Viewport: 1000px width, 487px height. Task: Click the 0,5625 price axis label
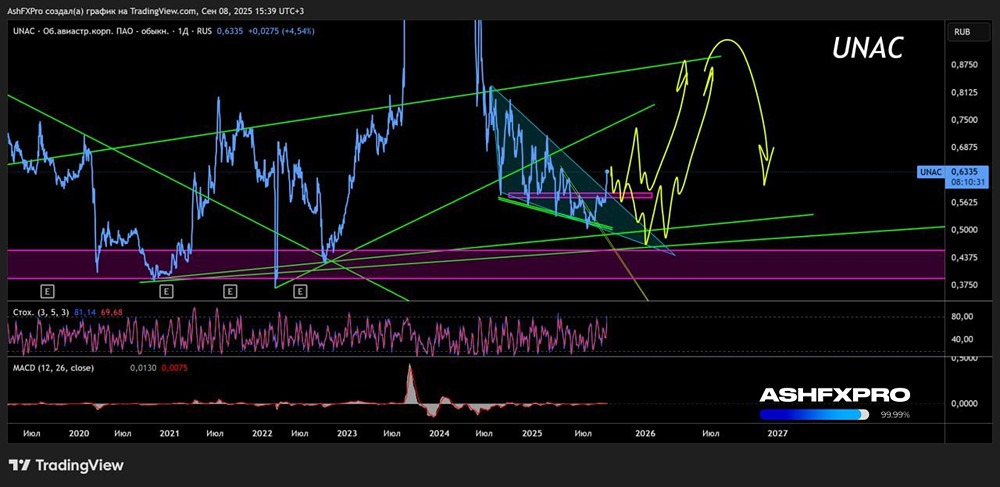963,203
